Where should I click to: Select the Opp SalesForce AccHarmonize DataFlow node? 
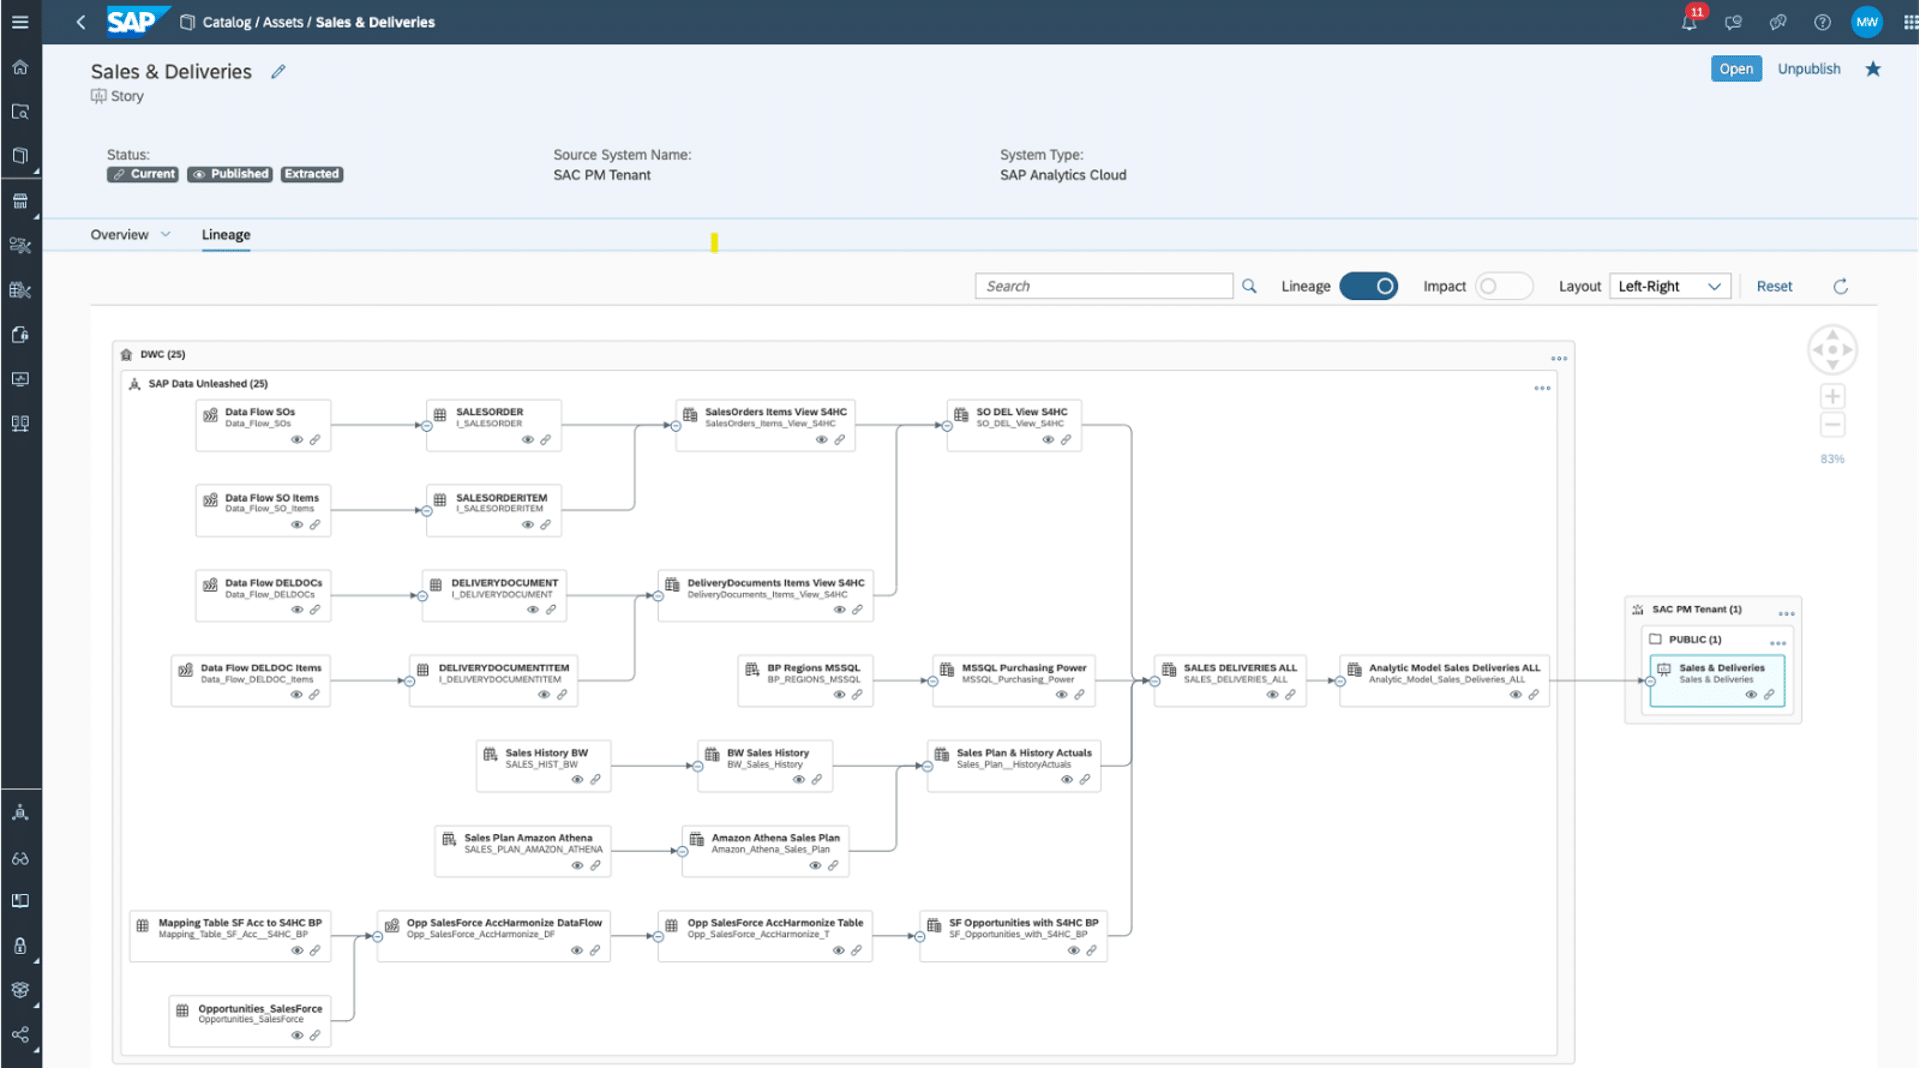(x=494, y=936)
